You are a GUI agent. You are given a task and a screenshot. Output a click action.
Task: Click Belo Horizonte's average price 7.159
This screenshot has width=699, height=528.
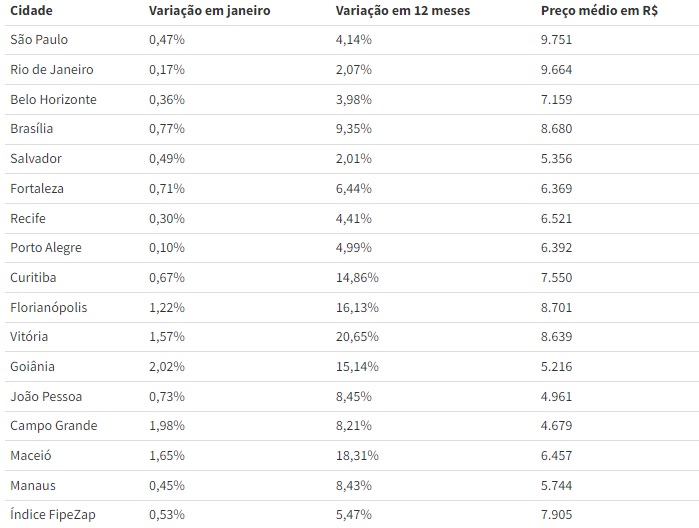pos(556,99)
